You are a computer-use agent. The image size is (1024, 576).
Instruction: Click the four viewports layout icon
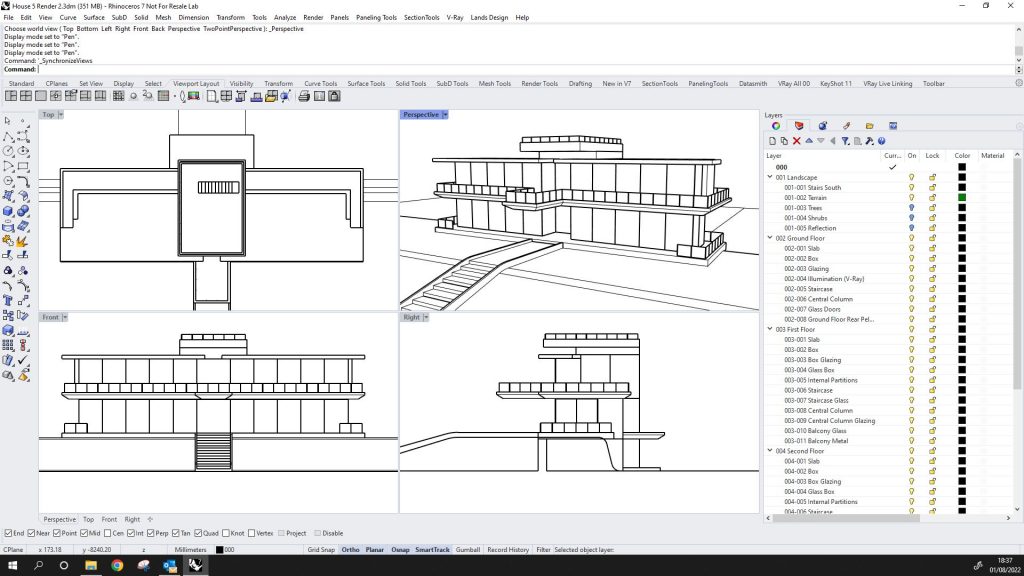pos(25,96)
